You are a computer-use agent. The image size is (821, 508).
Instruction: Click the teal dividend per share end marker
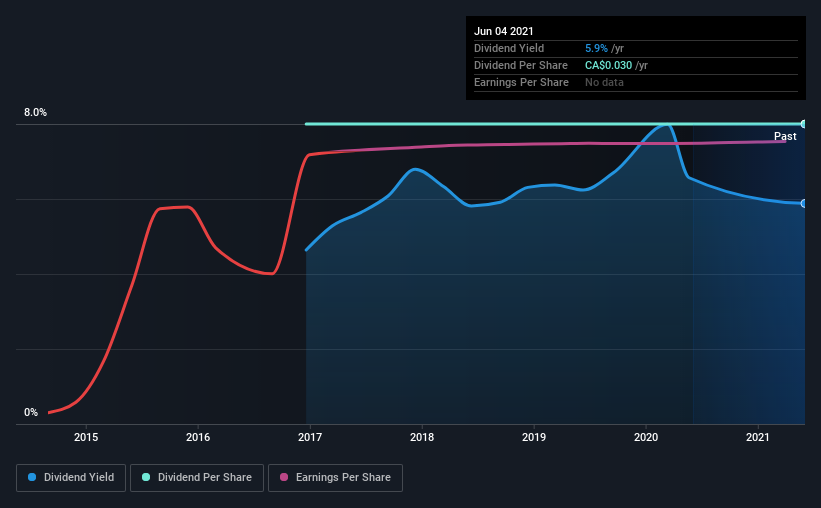click(x=803, y=124)
